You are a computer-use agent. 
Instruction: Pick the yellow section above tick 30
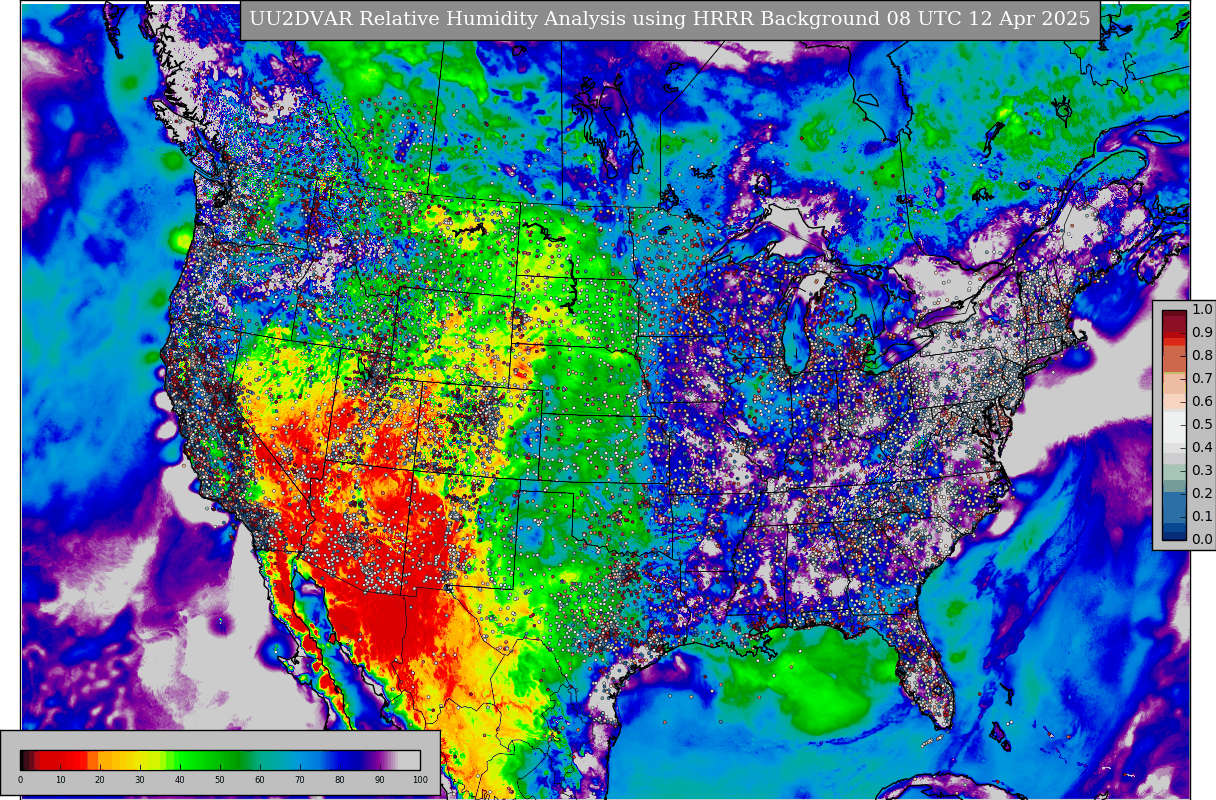coord(140,760)
